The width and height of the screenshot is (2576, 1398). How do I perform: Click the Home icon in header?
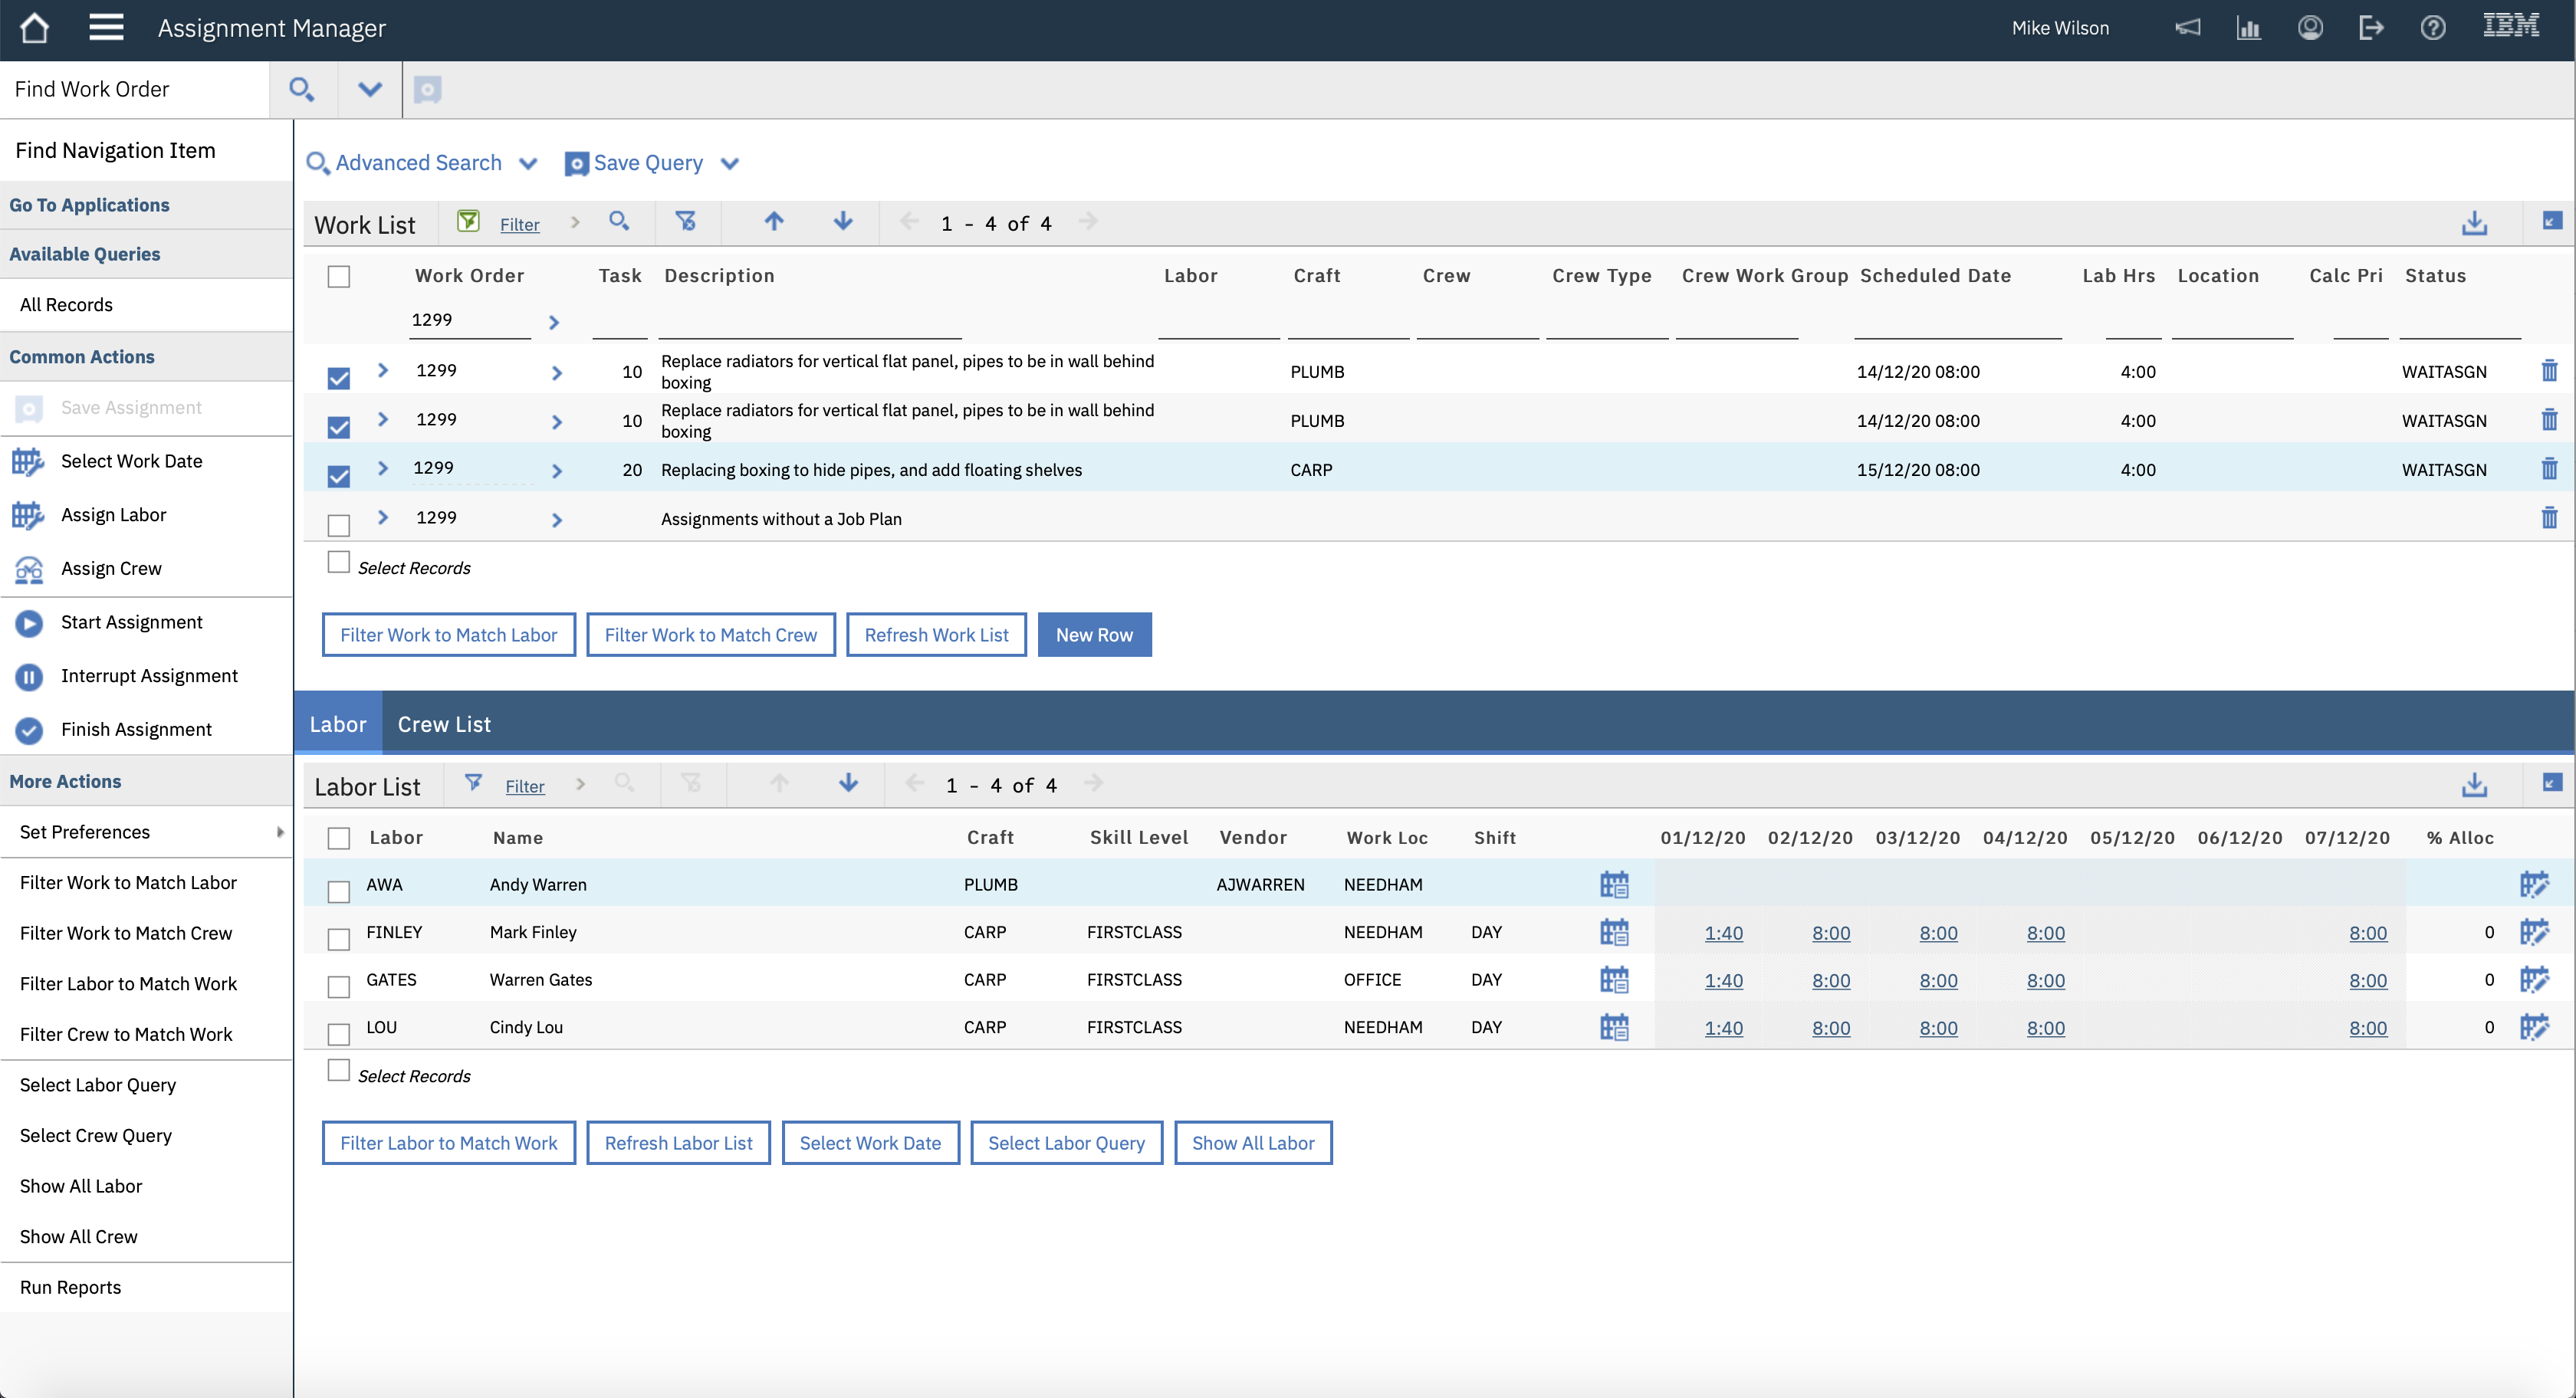[35, 28]
